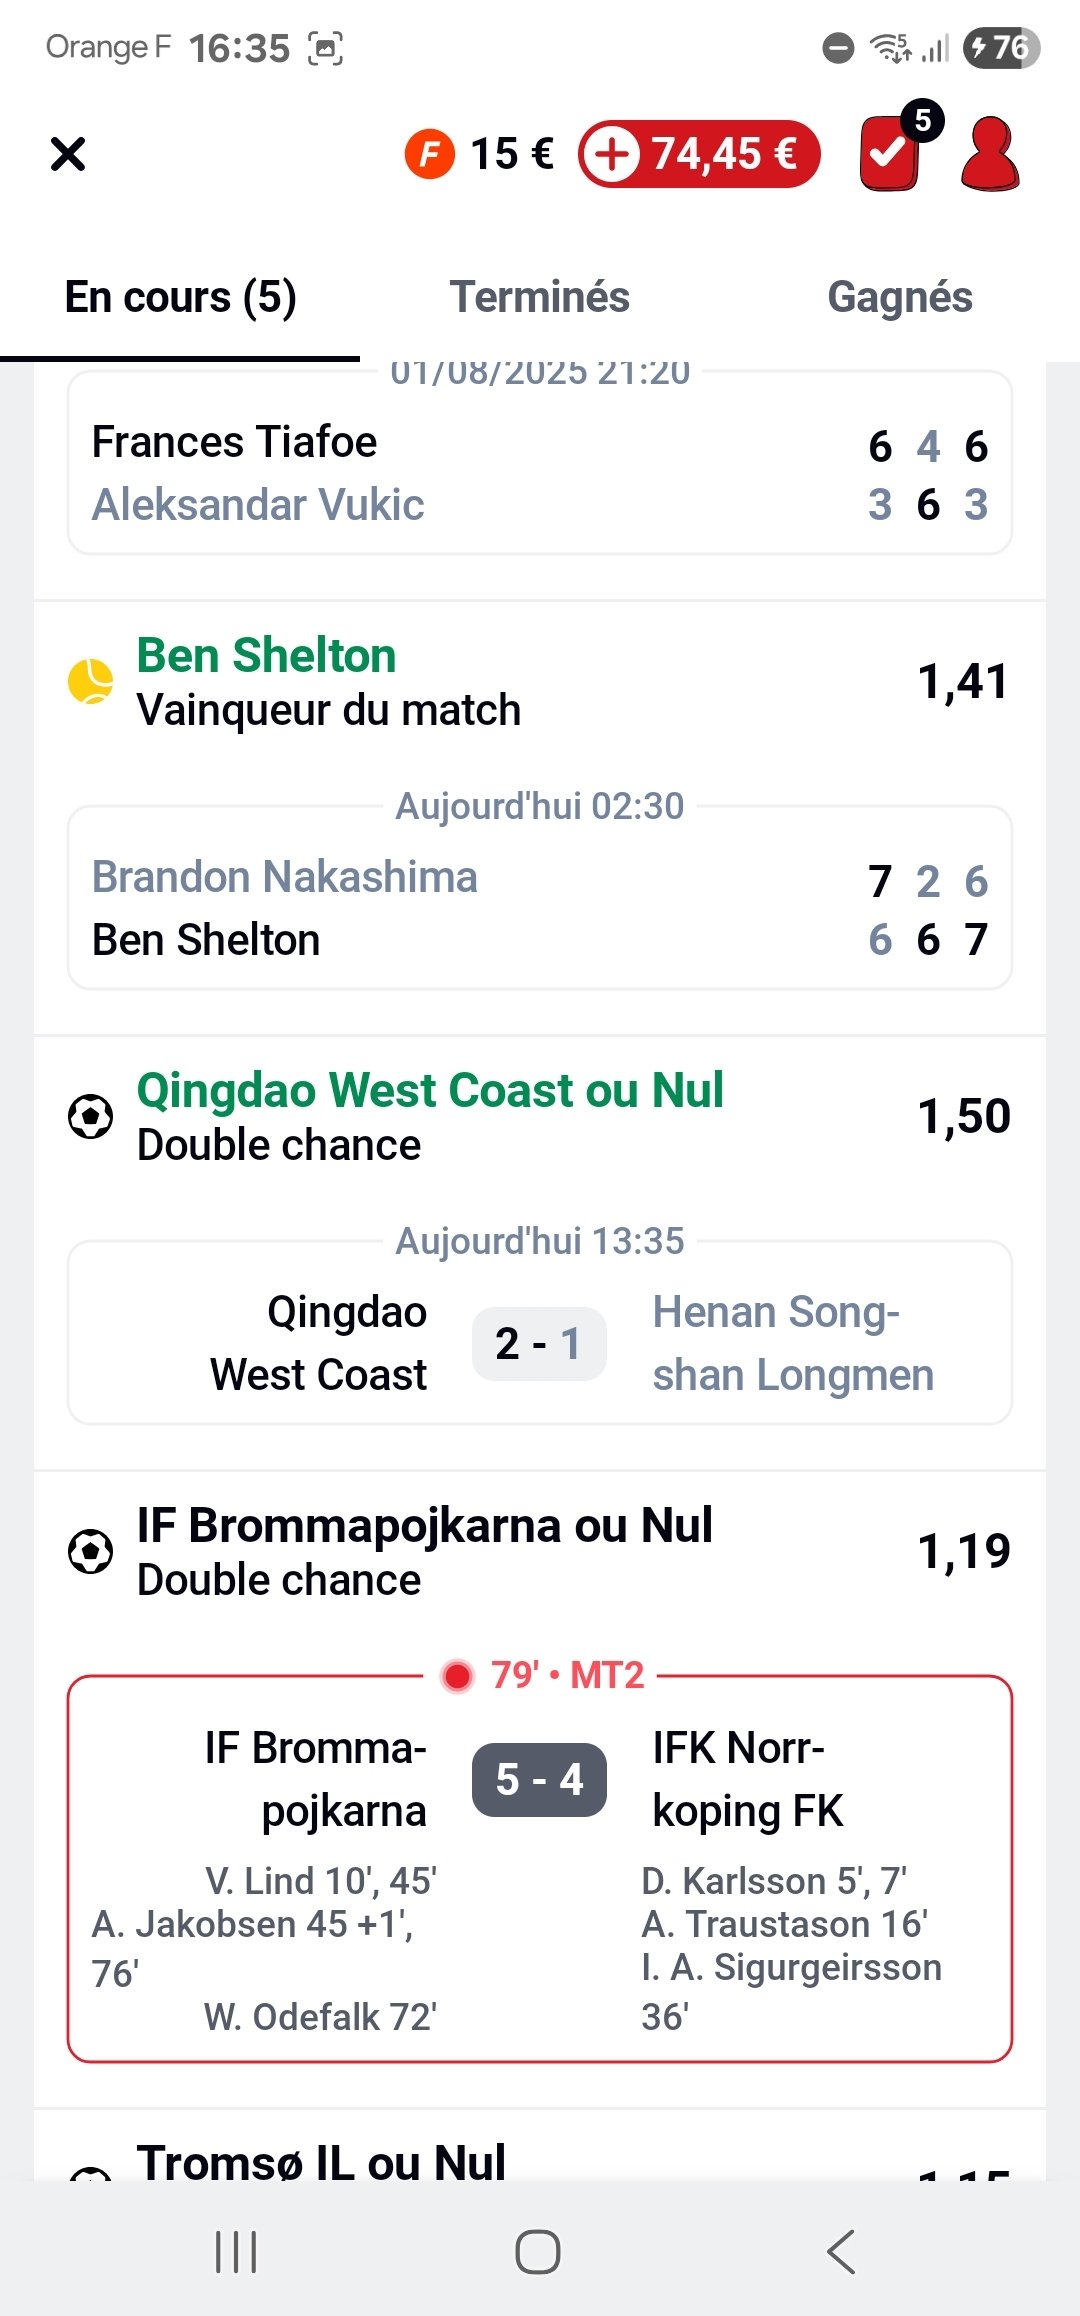This screenshot has height=2316, width=1080.
Task: Switch to the Terminés tab
Action: [x=539, y=297]
